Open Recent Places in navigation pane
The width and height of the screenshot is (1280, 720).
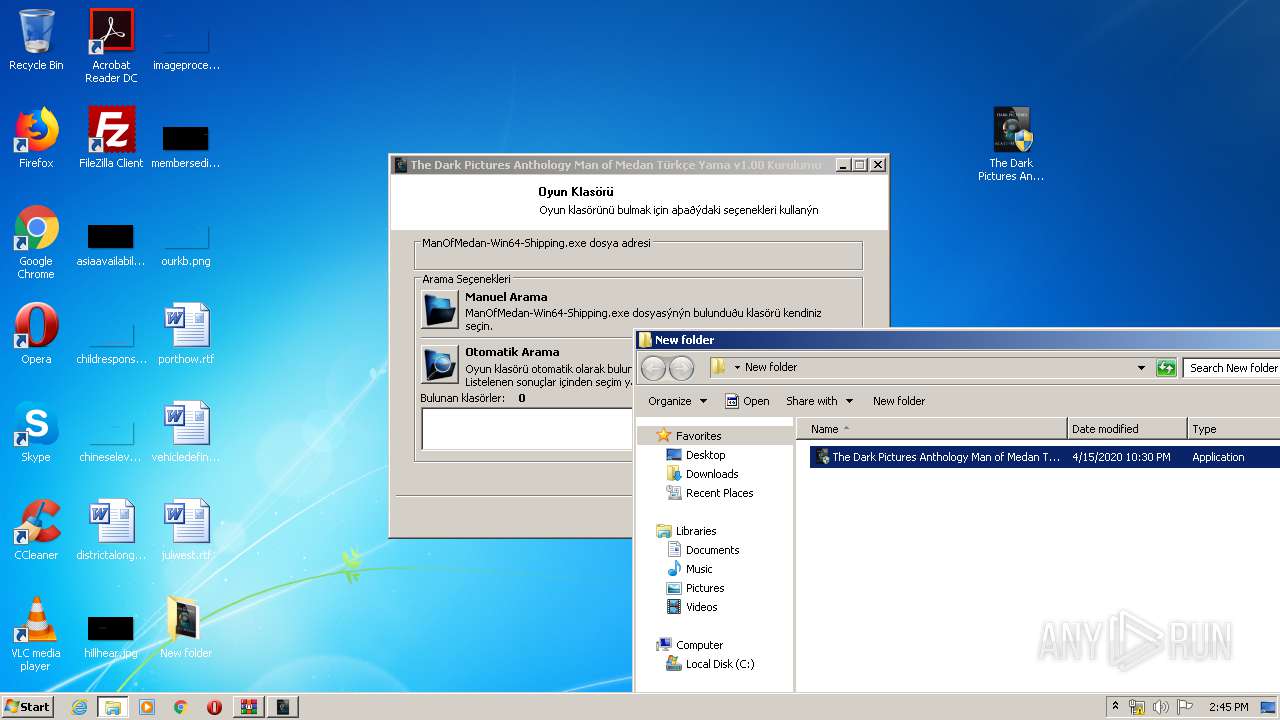click(x=719, y=493)
